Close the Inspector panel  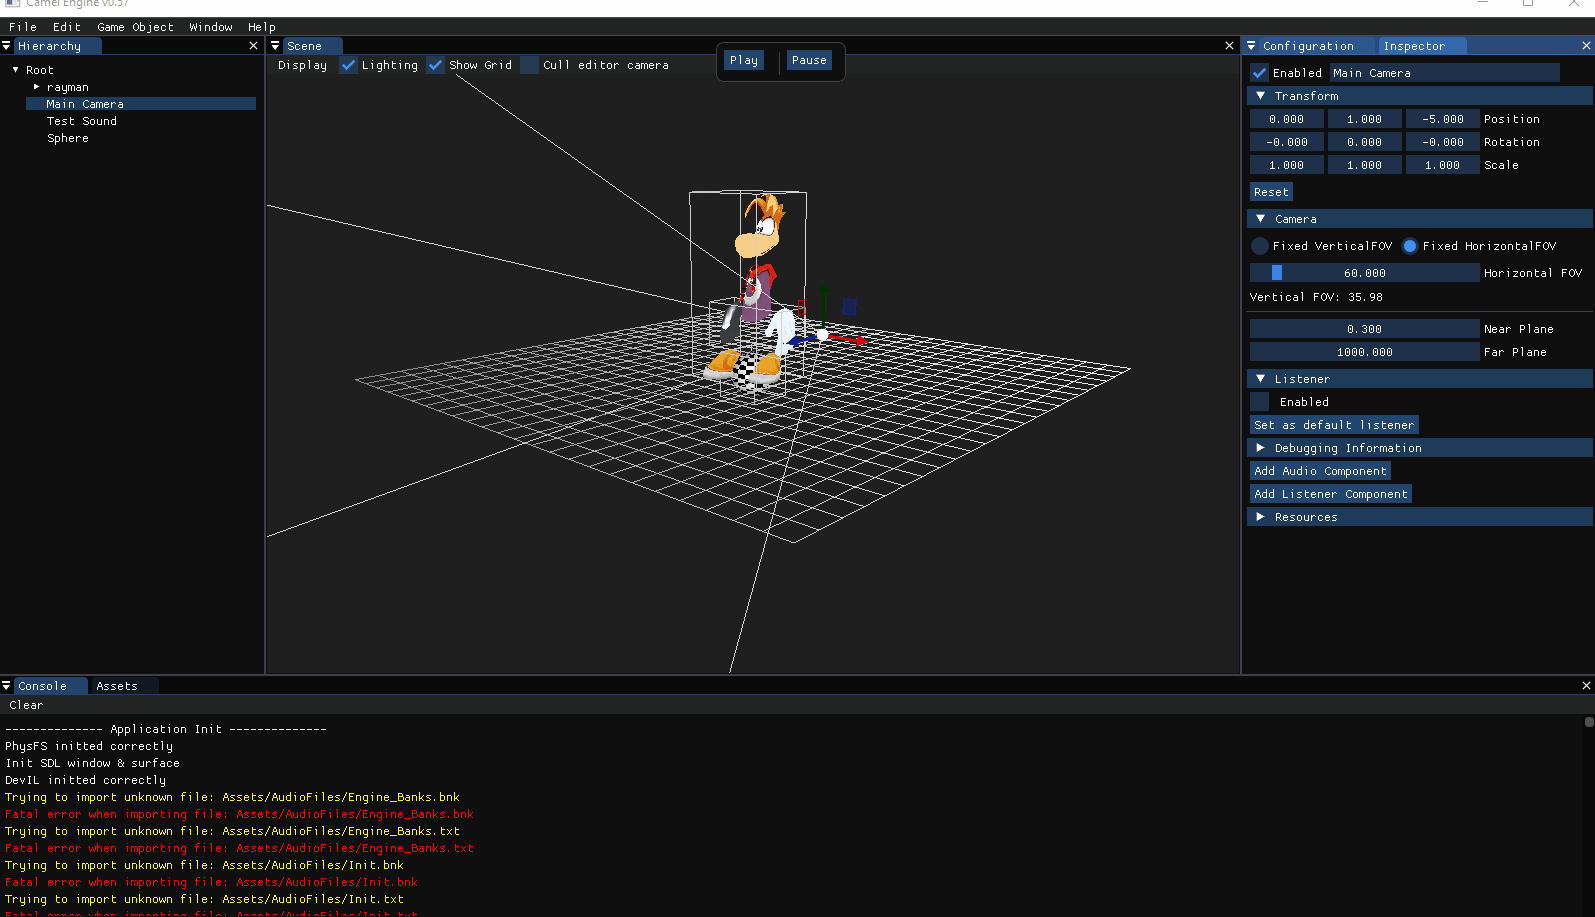pyautogui.click(x=1586, y=46)
